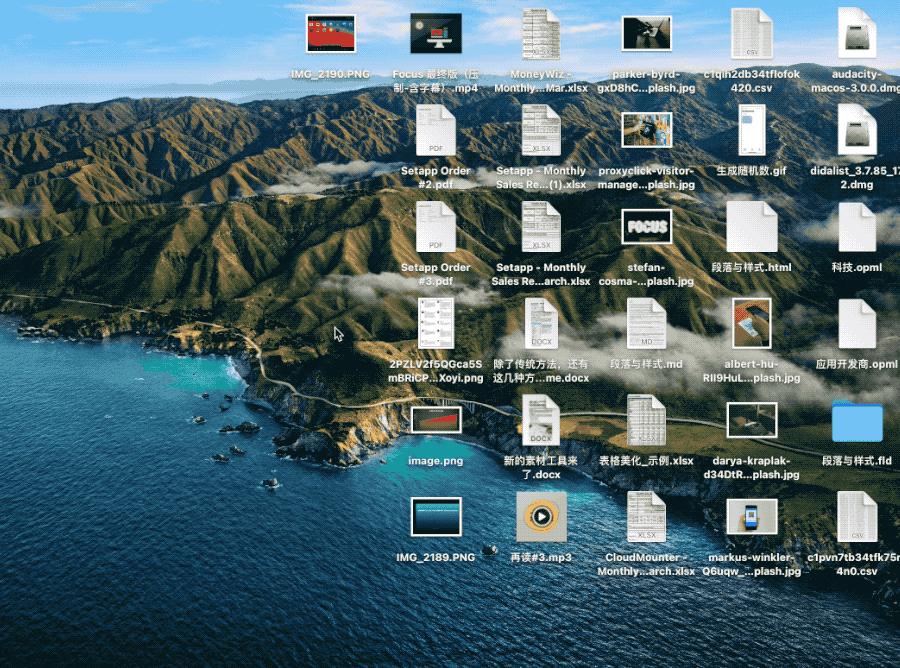Click the image.png thumbnail
The height and width of the screenshot is (668, 900).
[436, 419]
